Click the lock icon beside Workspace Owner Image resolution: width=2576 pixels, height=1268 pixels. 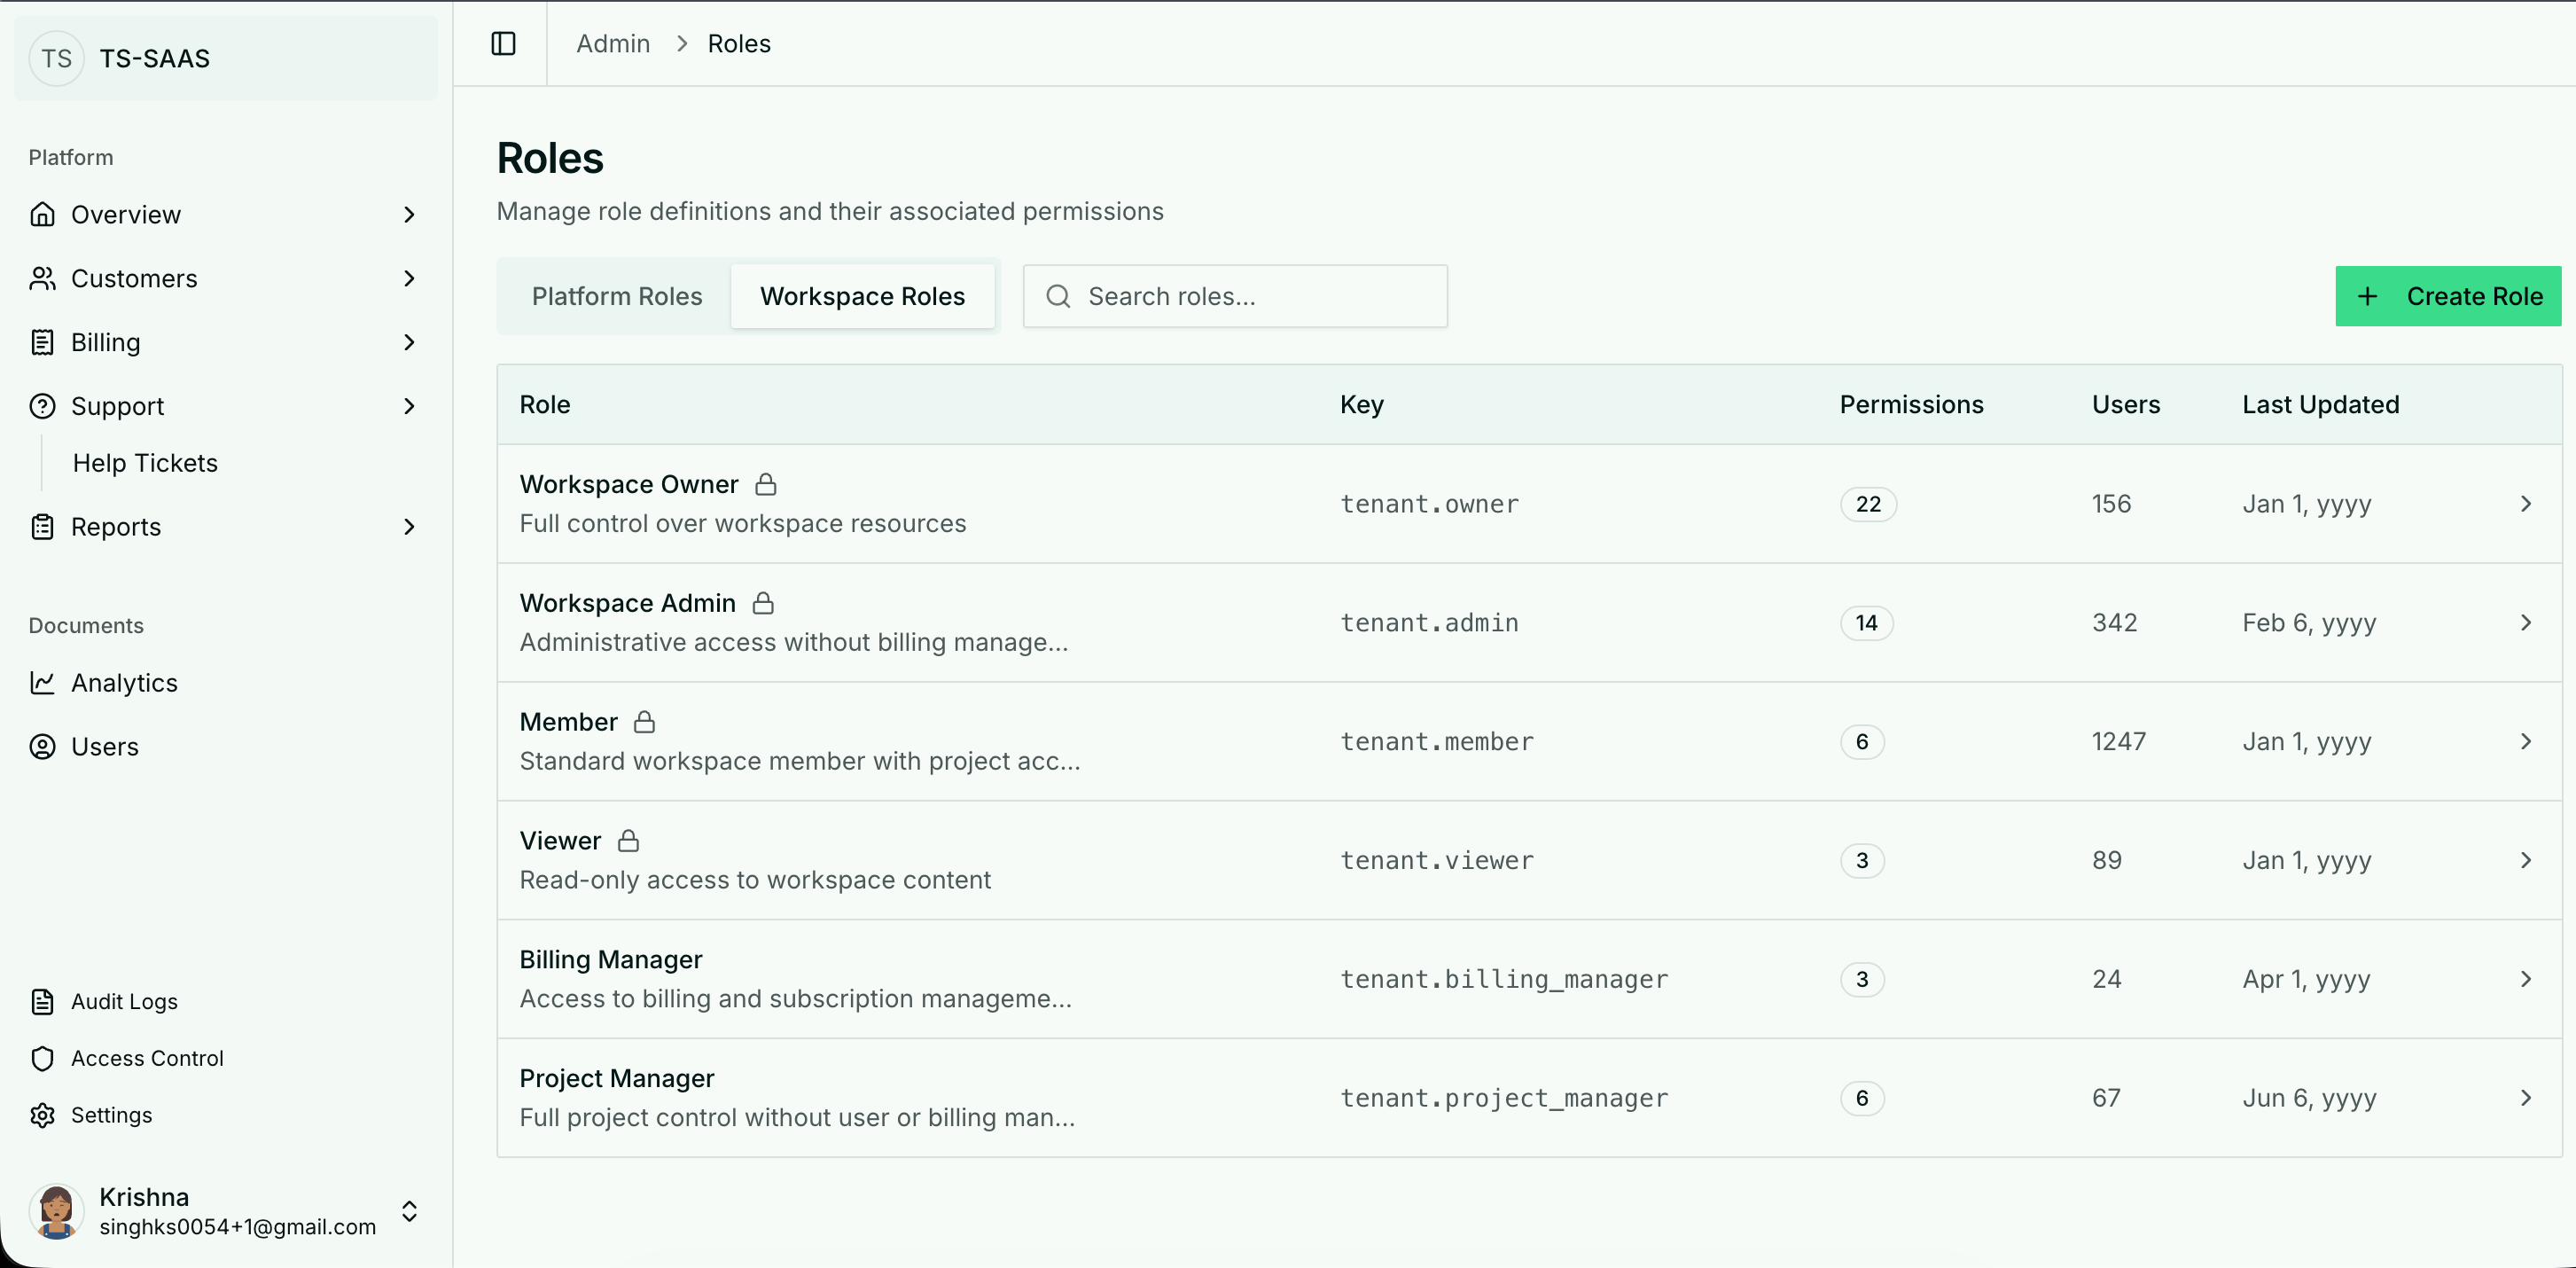(766, 485)
